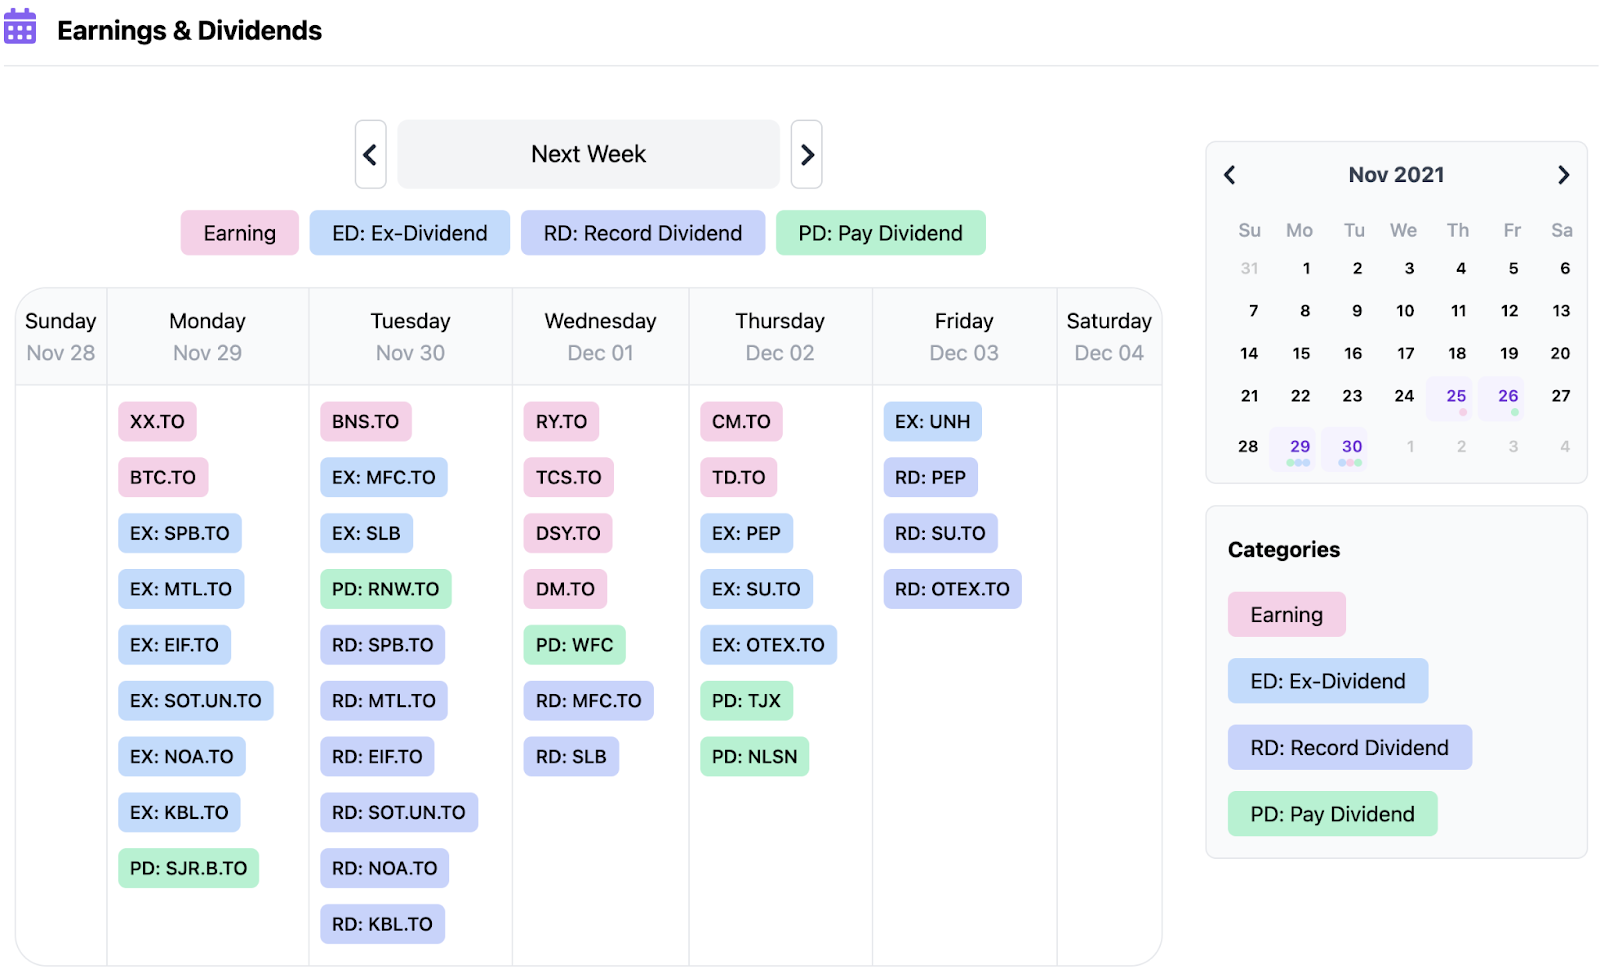Go to next month in mini calendar
This screenshot has height=977, width=1600.
[x=1563, y=175]
